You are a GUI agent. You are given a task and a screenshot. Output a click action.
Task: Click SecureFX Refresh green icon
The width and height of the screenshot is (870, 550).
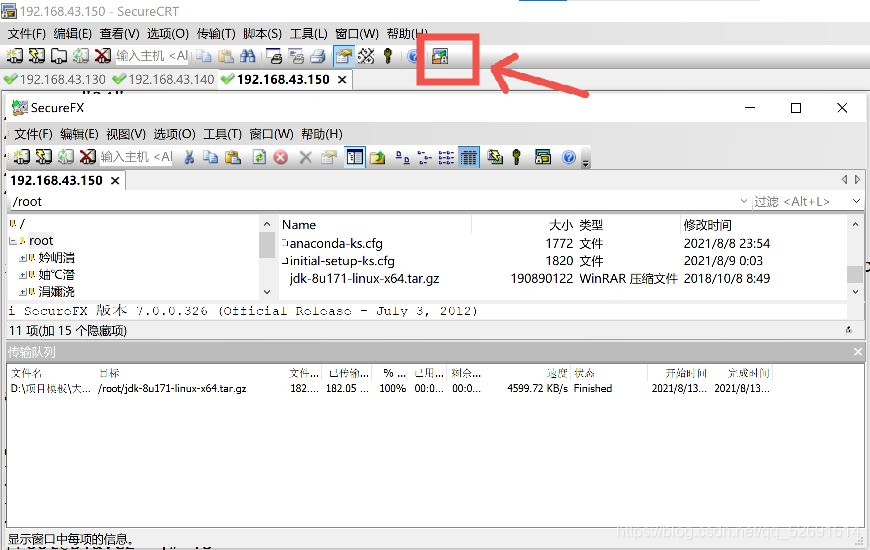[259, 158]
